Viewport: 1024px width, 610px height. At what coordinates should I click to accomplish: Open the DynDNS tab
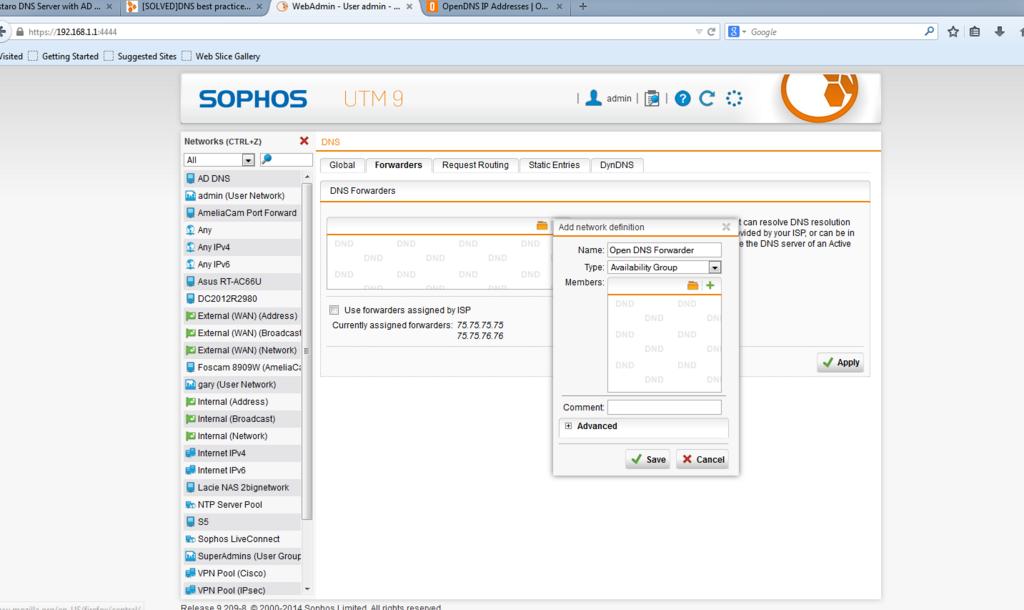pos(616,165)
